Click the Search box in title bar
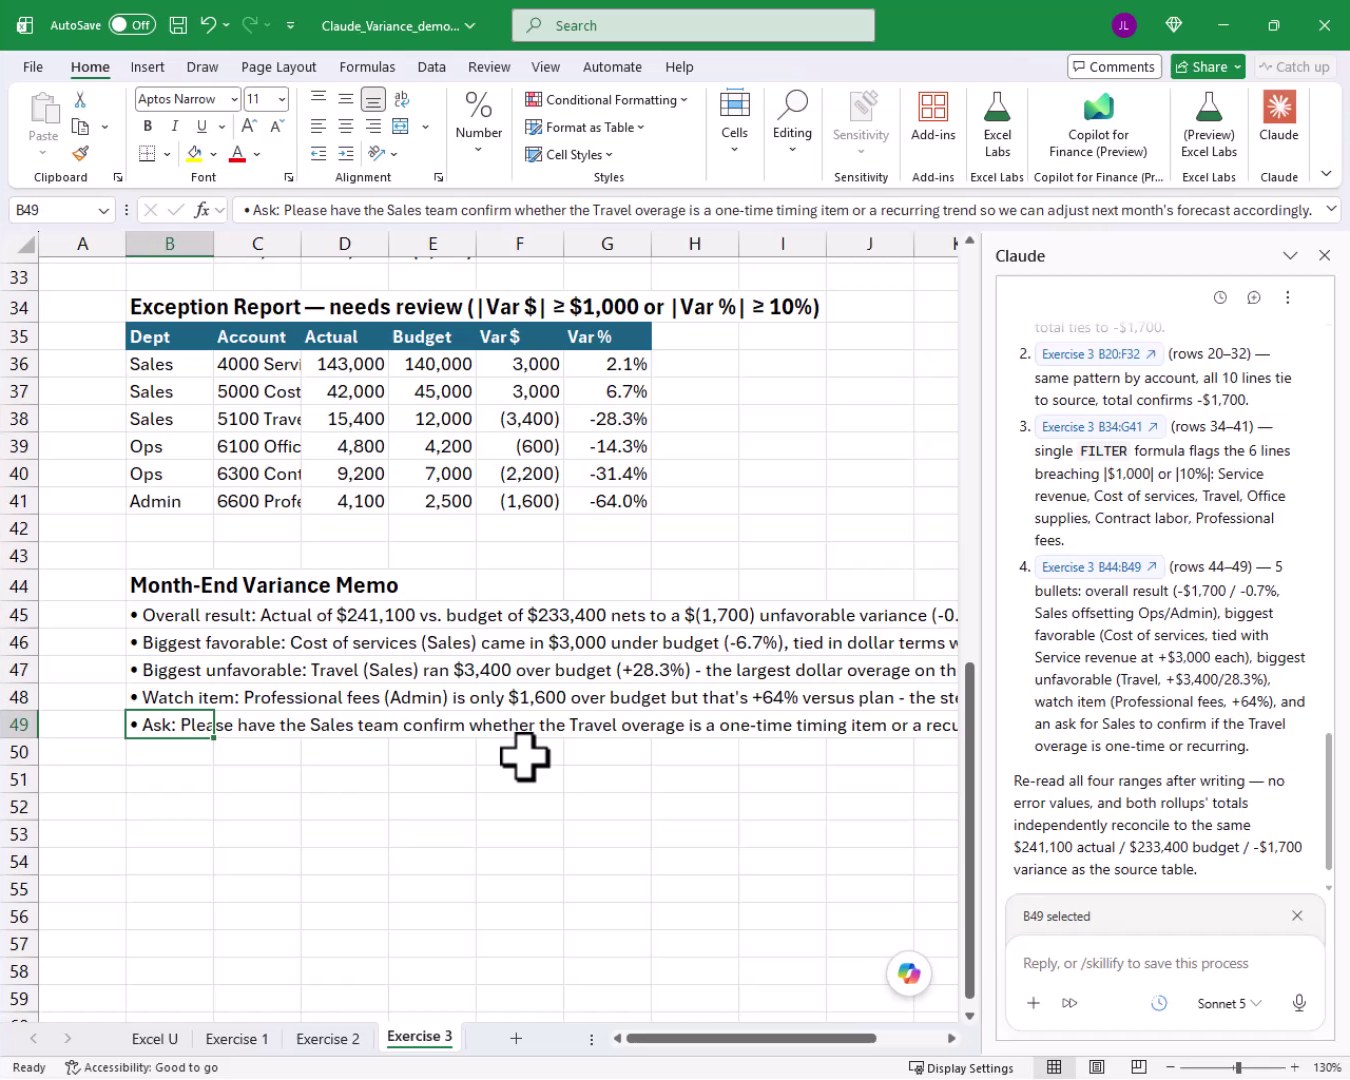 tap(693, 25)
